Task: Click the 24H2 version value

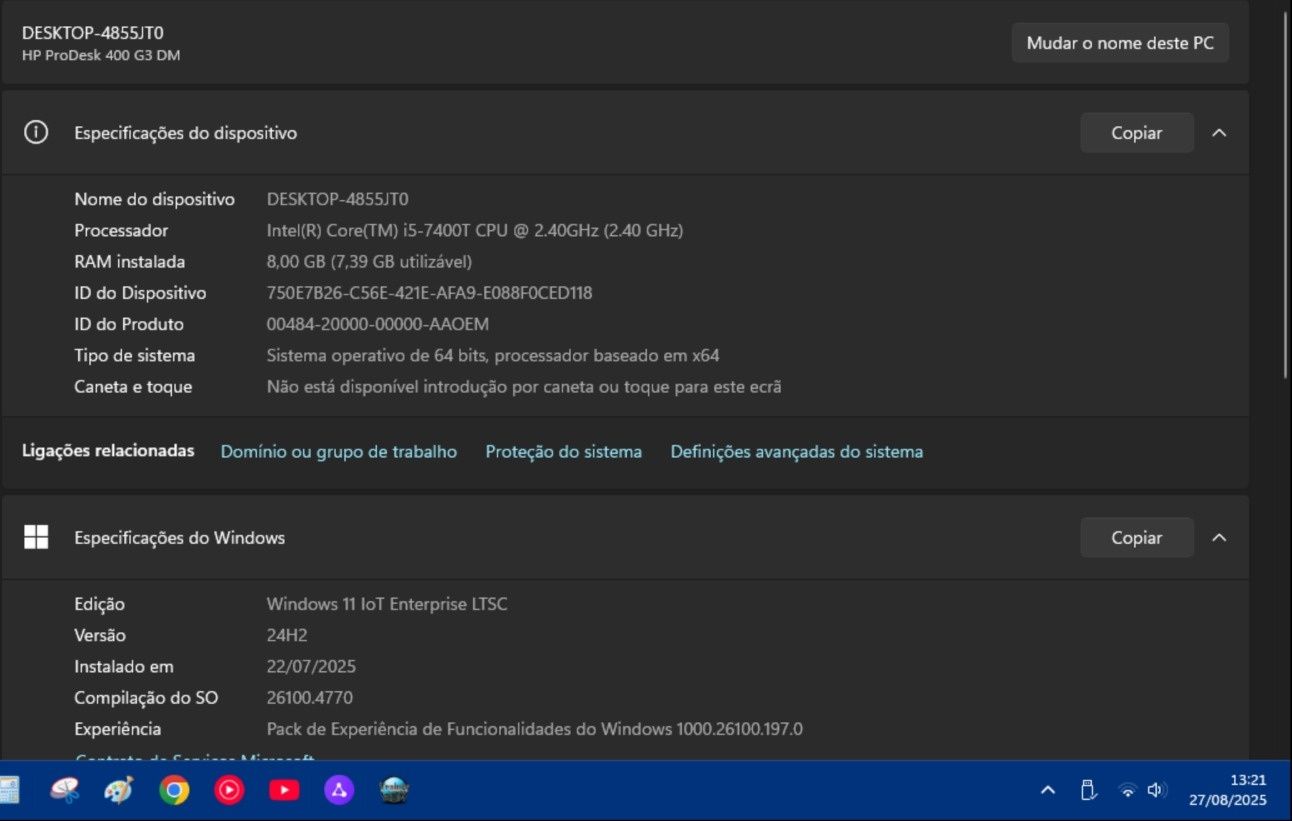Action: pos(287,635)
